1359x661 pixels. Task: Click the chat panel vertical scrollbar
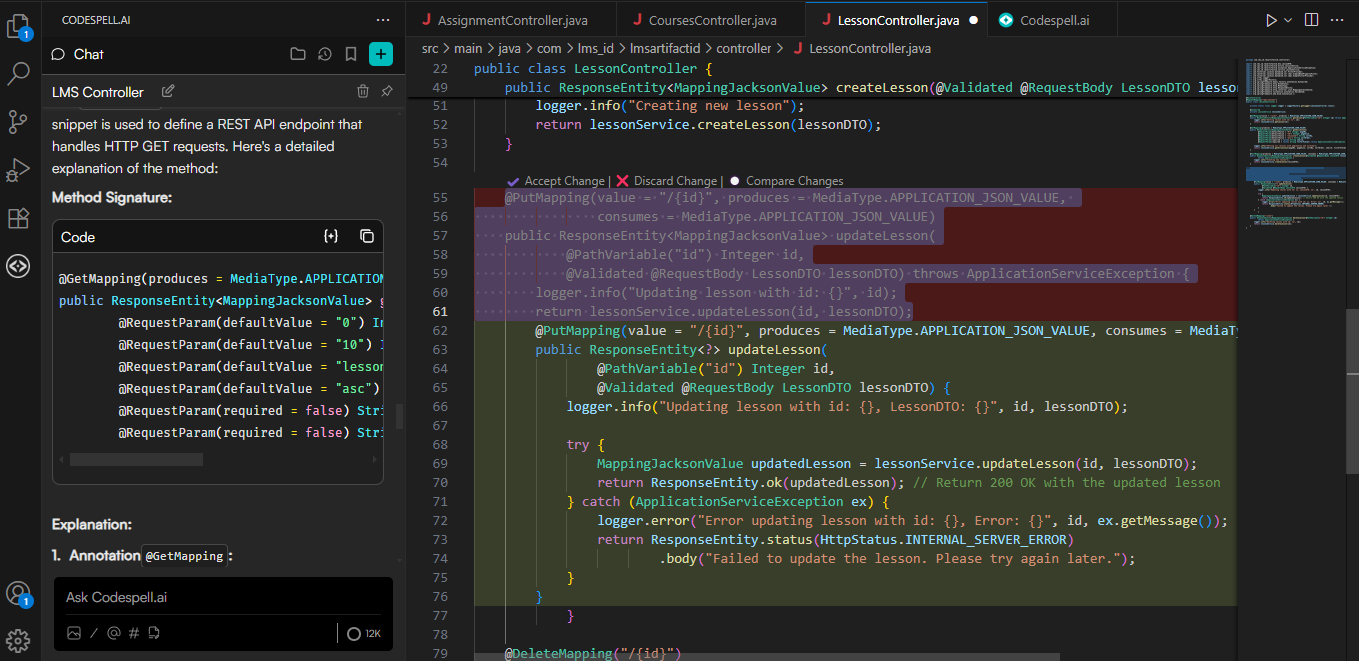tap(399, 415)
